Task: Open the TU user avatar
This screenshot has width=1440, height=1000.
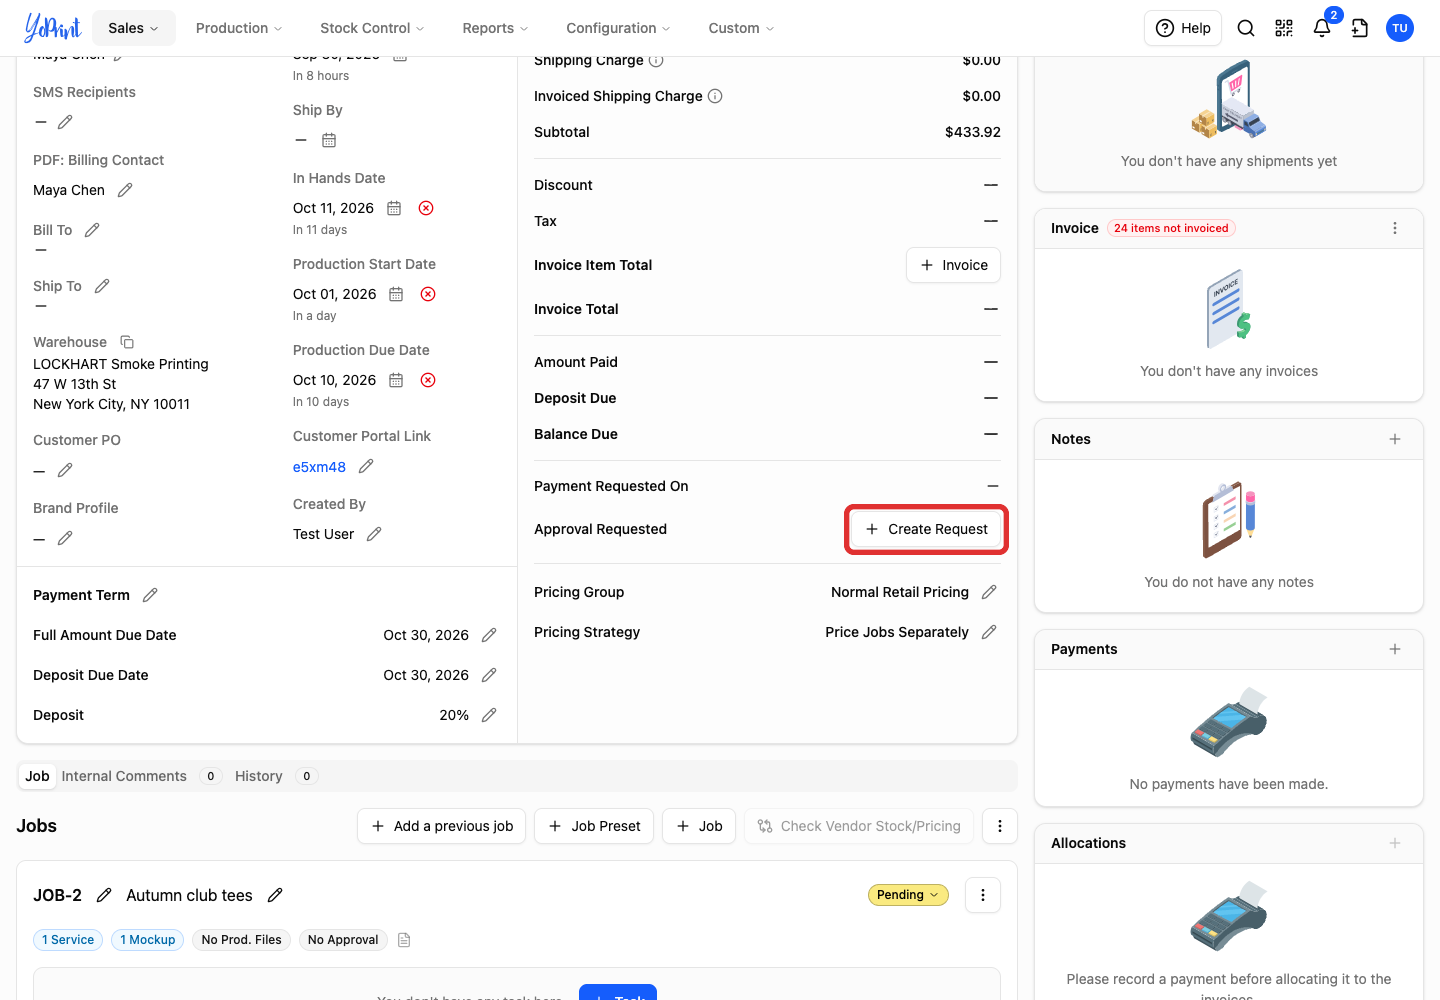Action: coord(1400,28)
